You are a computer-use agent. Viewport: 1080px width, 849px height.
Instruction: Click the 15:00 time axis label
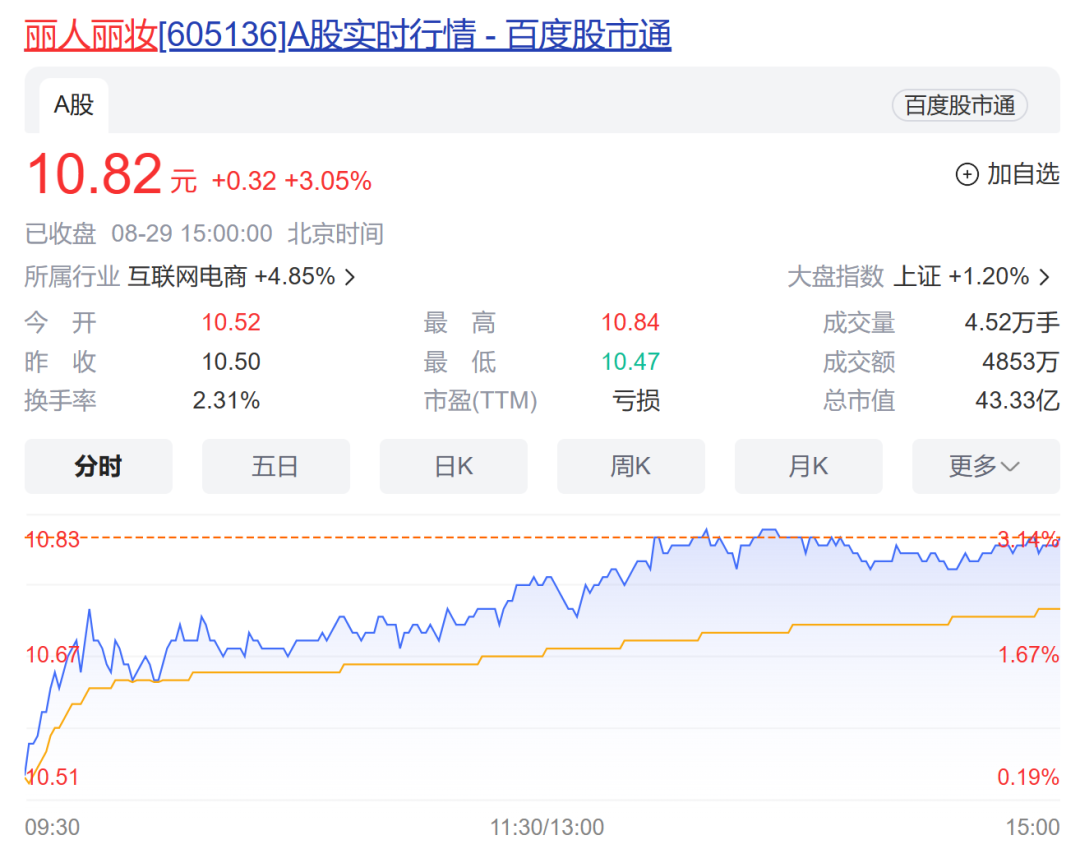pyautogui.click(x=1032, y=826)
